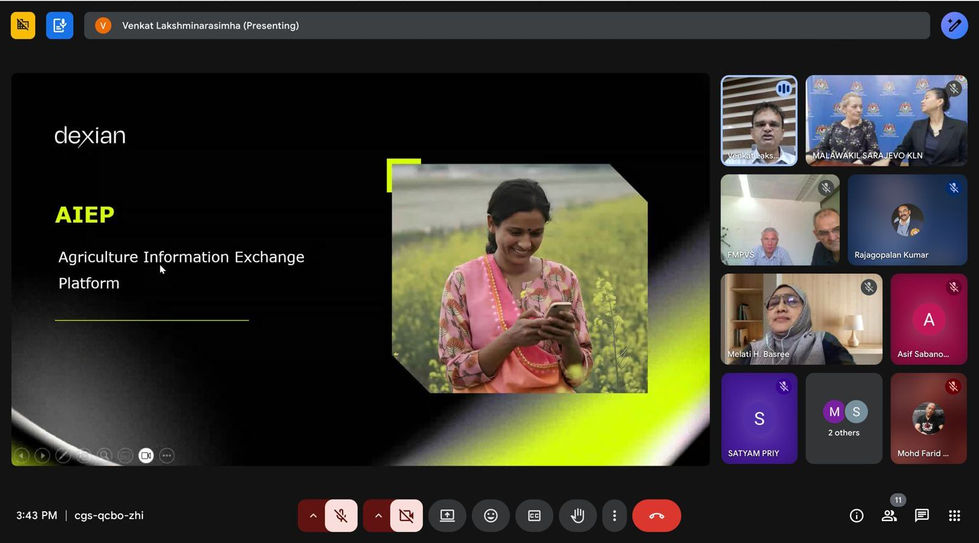Click the muted mic icon on Asif Sabano's tile
The width and height of the screenshot is (979, 543).
pos(953,287)
